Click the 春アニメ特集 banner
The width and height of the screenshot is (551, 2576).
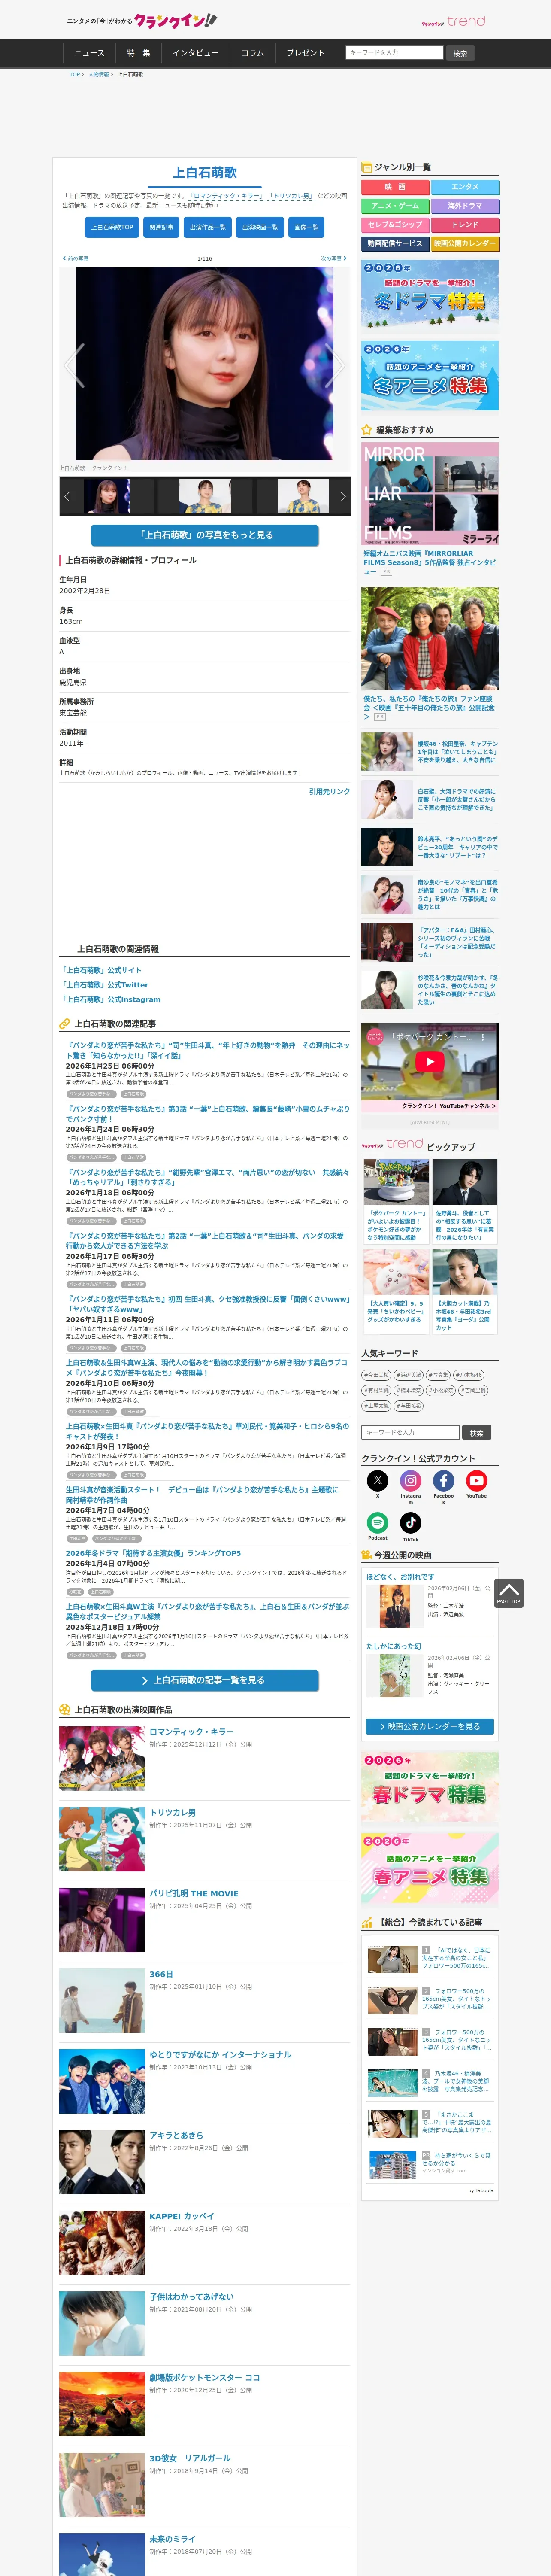[430, 1869]
